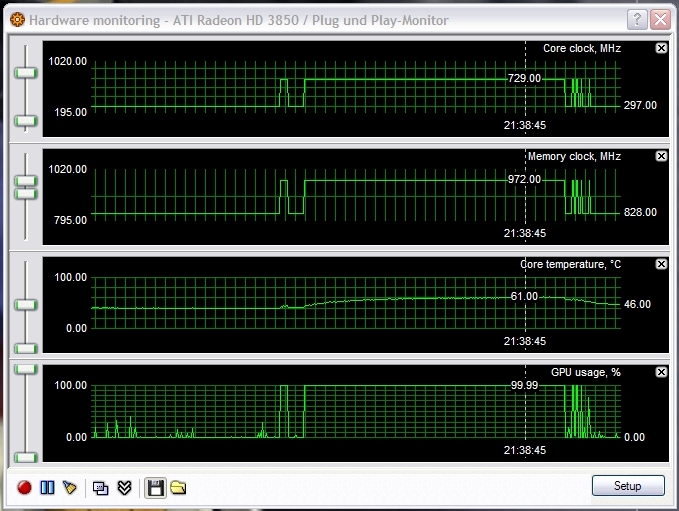Click the 100.00 upper limit of Core temperature graph

point(70,277)
